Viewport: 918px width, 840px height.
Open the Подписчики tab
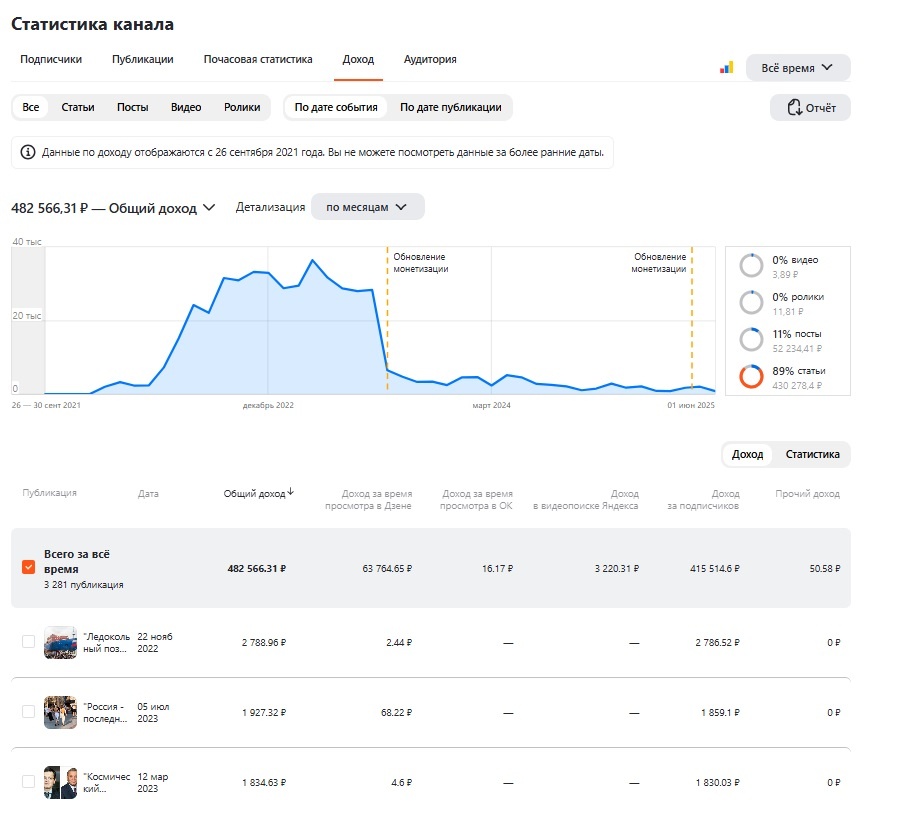pos(51,59)
